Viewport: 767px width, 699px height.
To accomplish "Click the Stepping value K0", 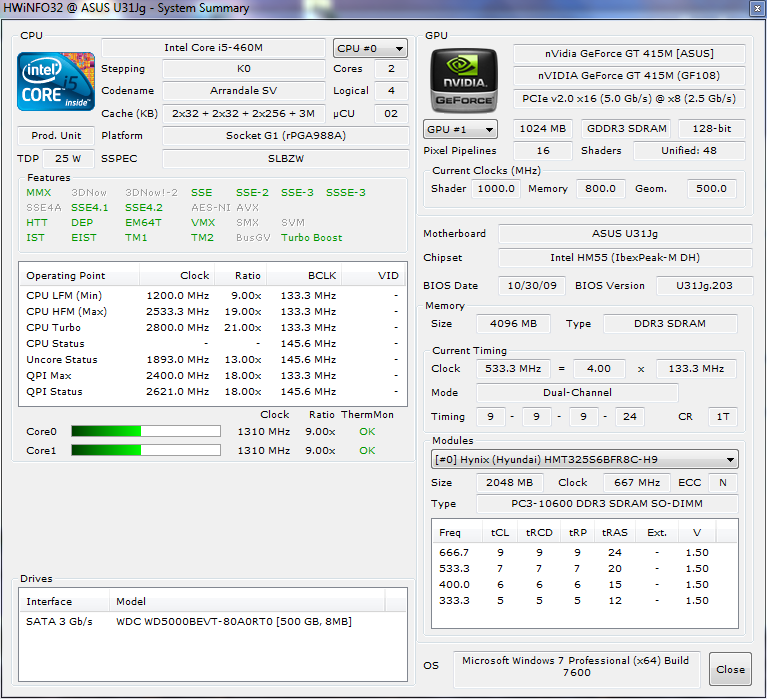I will [x=244, y=68].
